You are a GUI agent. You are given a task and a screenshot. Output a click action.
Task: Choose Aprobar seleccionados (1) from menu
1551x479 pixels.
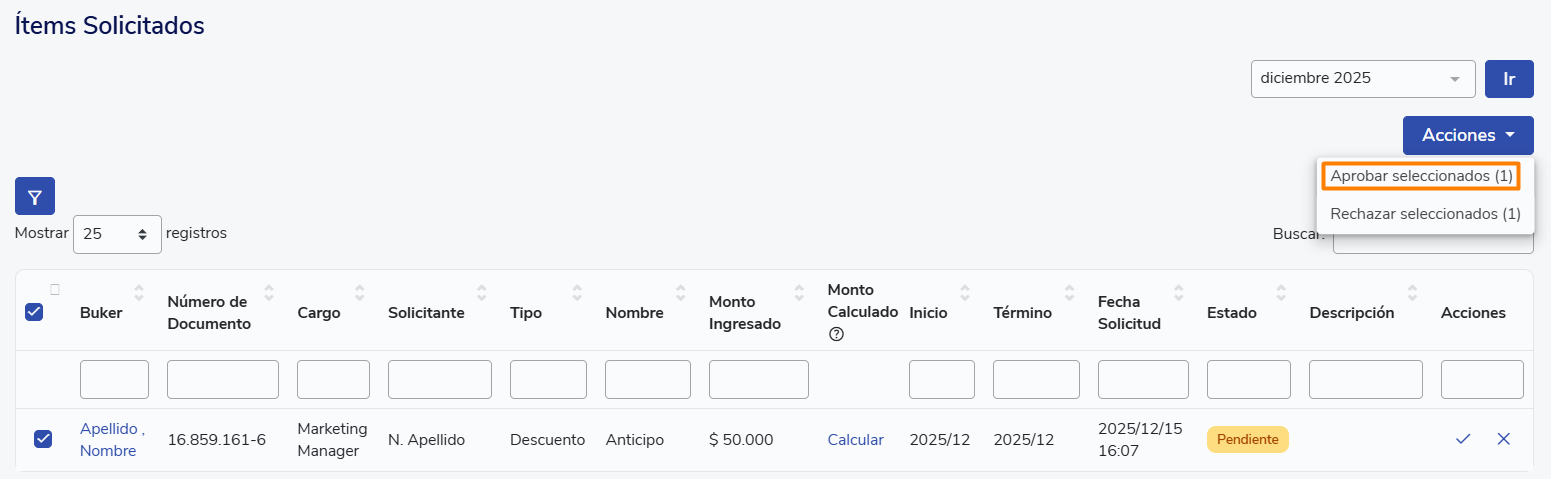coord(1420,176)
